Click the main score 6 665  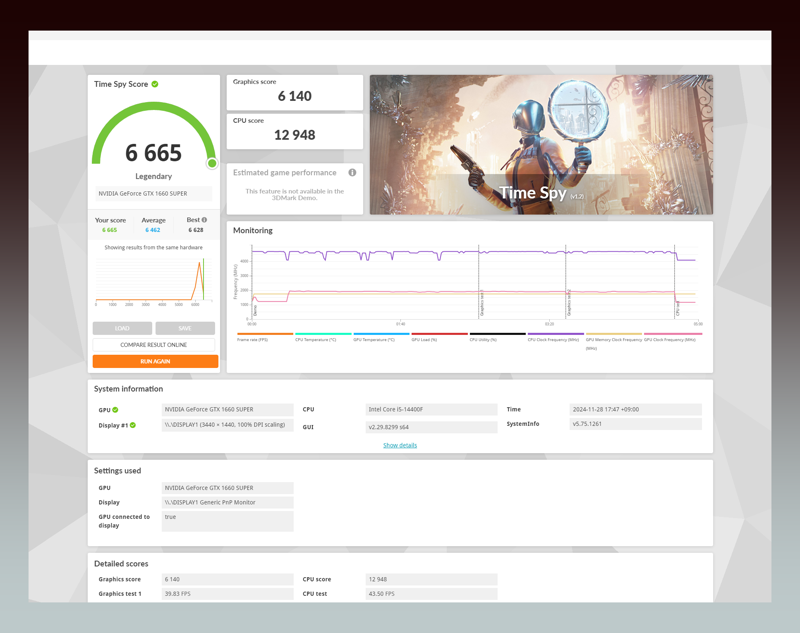(154, 153)
